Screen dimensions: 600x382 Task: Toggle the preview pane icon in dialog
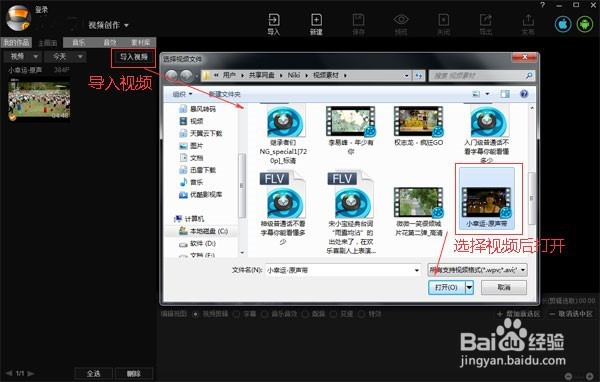505,94
